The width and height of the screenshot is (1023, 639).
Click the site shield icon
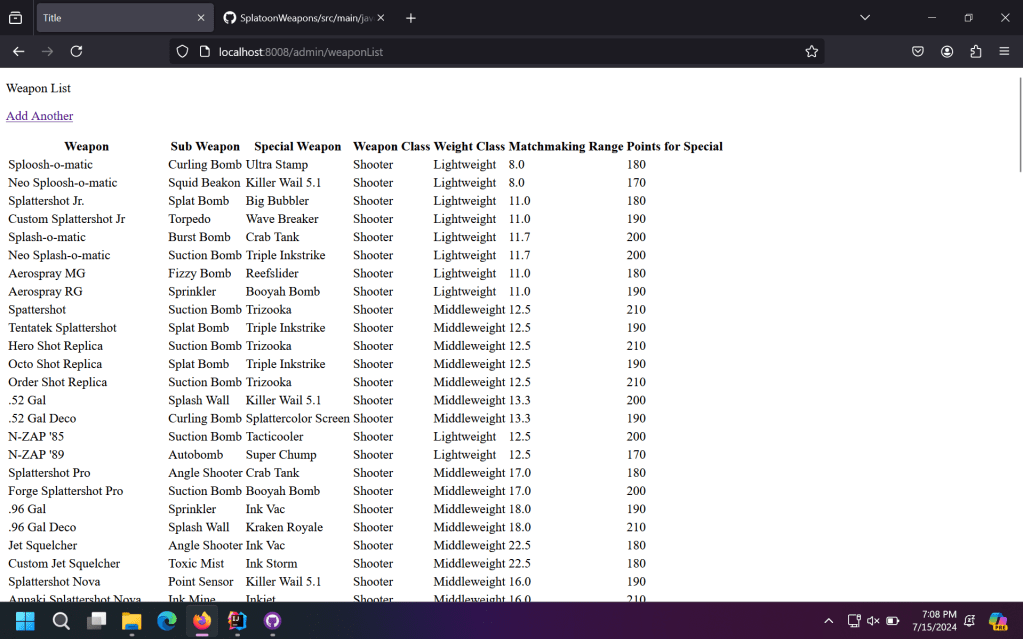(x=182, y=51)
